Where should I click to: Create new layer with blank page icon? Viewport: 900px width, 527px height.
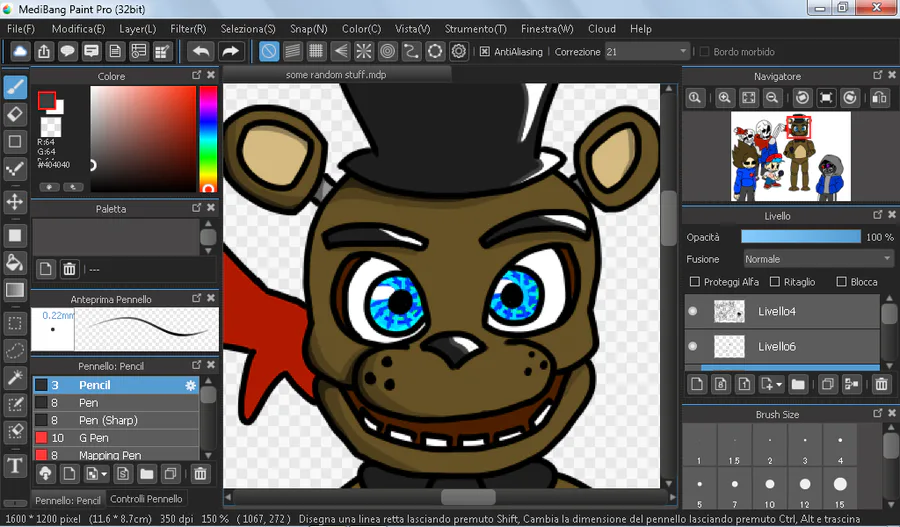[697, 384]
